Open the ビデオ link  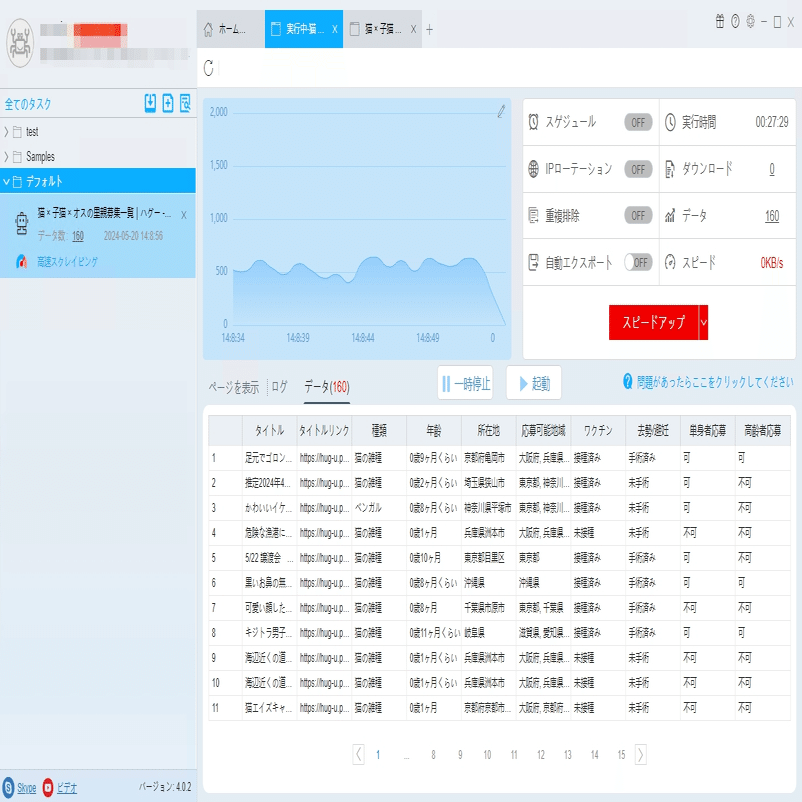point(66,788)
